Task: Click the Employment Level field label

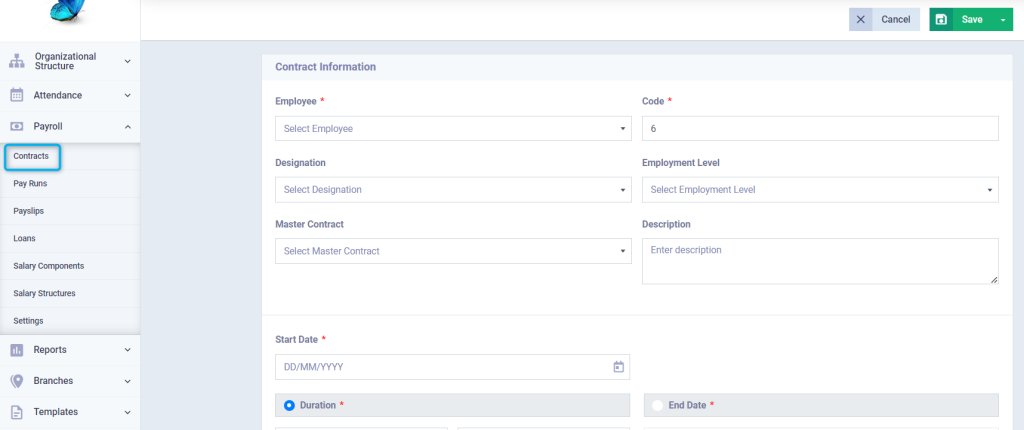Action: pyautogui.click(x=680, y=163)
